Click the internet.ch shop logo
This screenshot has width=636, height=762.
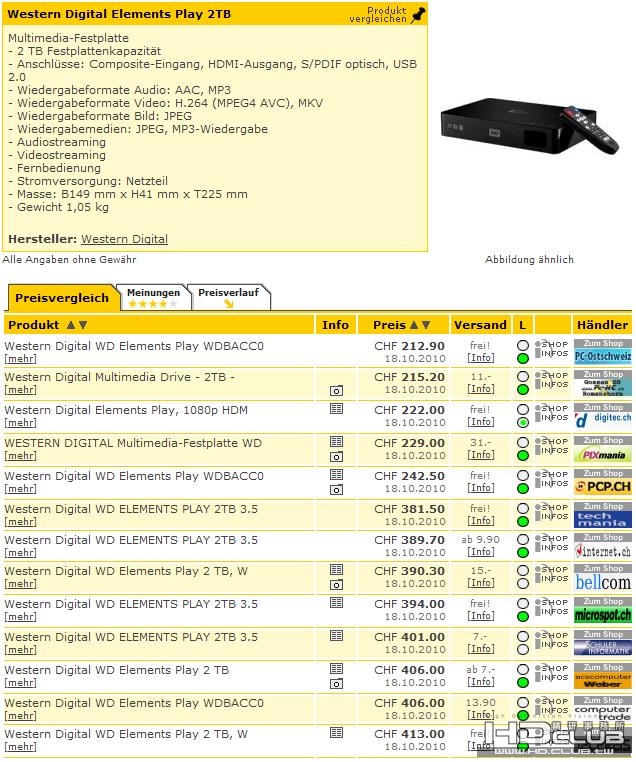tap(603, 551)
